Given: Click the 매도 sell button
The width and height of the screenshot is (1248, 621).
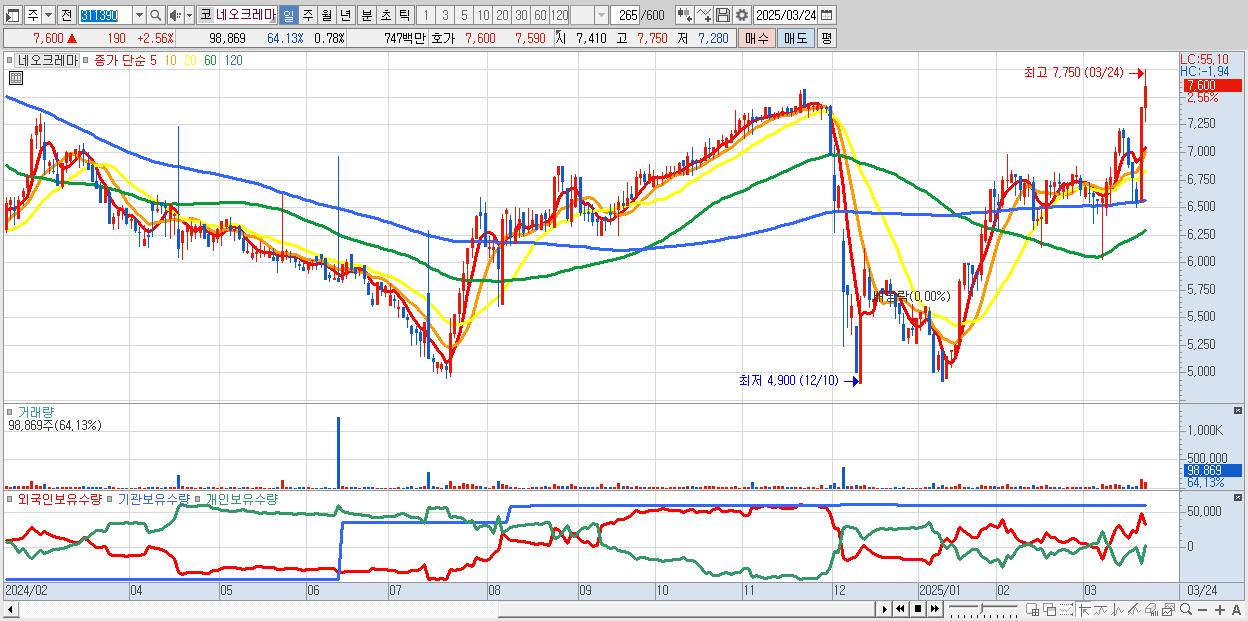Looking at the screenshot, I should click(x=795, y=38).
